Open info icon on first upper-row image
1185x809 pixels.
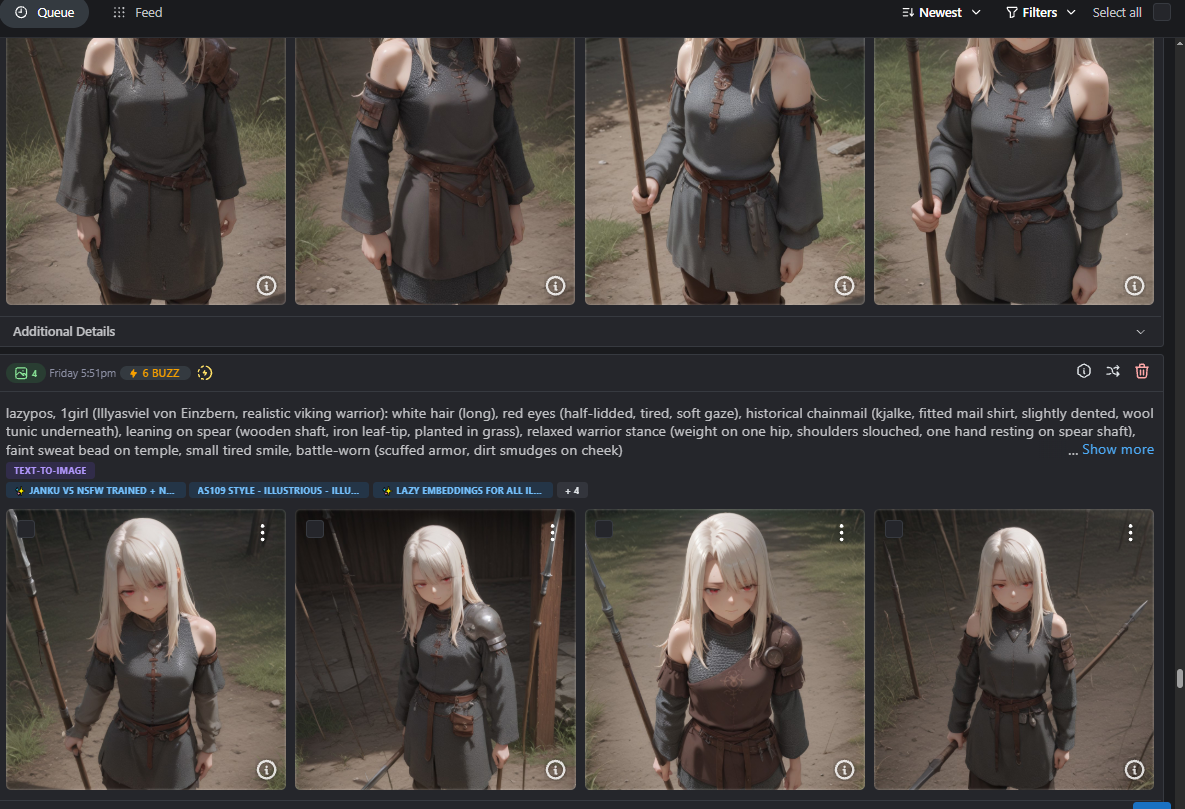click(266, 286)
